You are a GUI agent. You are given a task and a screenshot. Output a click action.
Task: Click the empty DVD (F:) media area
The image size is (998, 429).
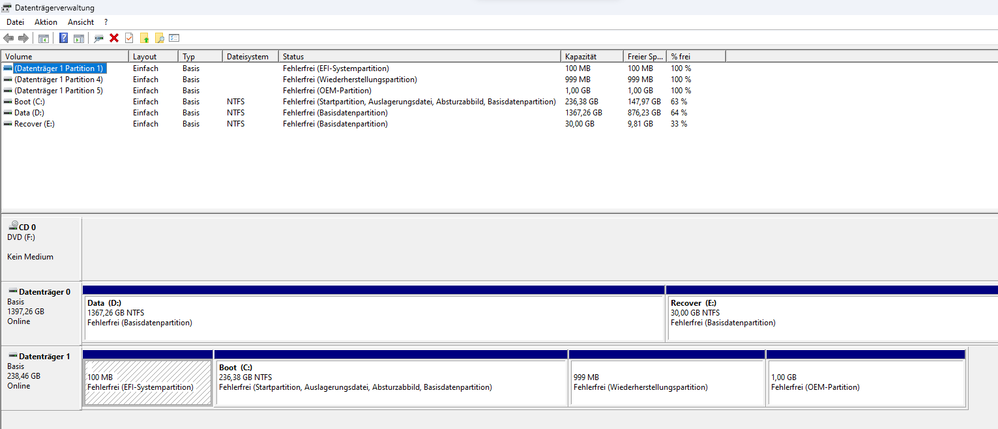pos(540,248)
